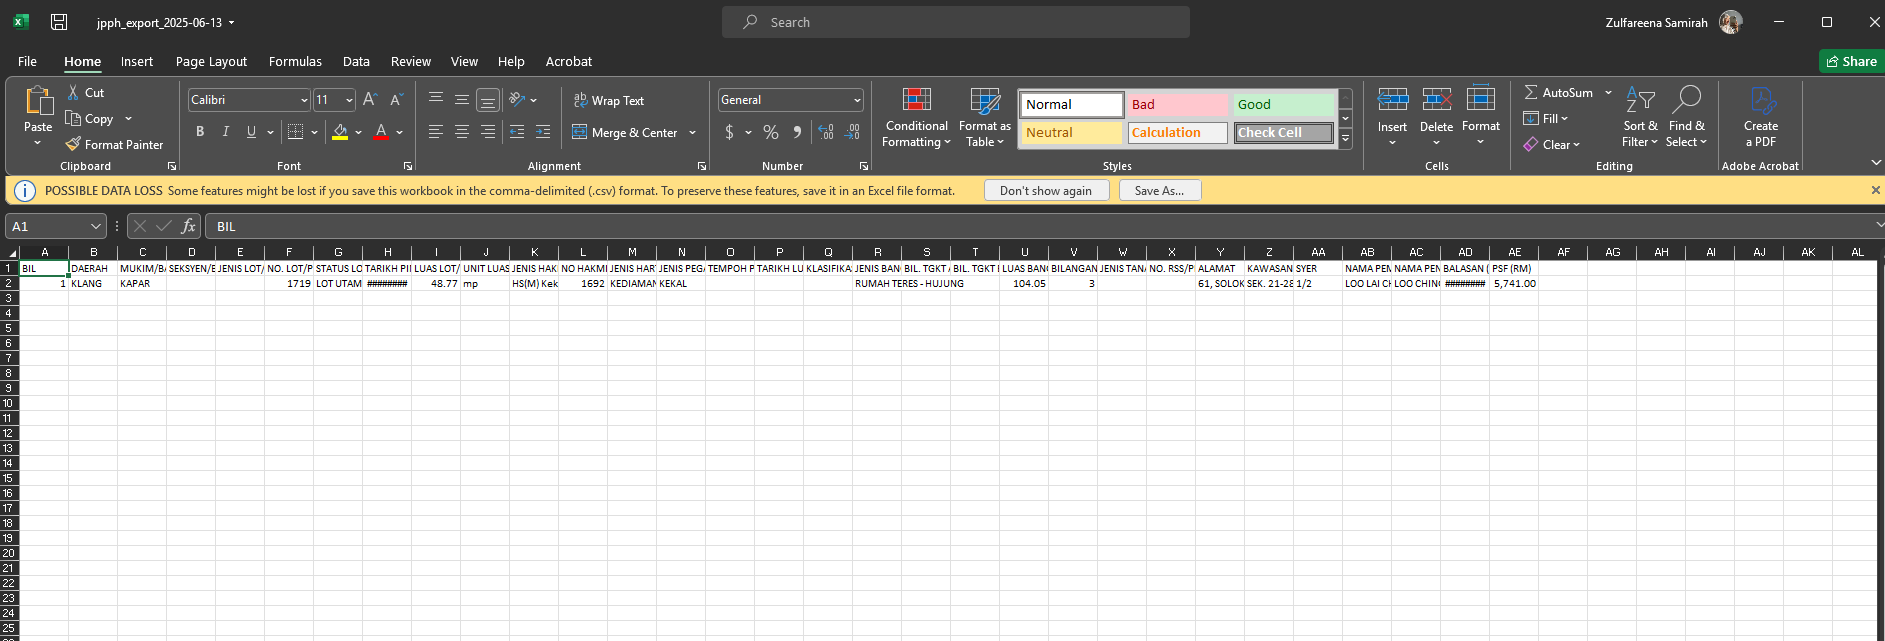Click the Don't show again button
This screenshot has width=1885, height=641.
[1045, 190]
